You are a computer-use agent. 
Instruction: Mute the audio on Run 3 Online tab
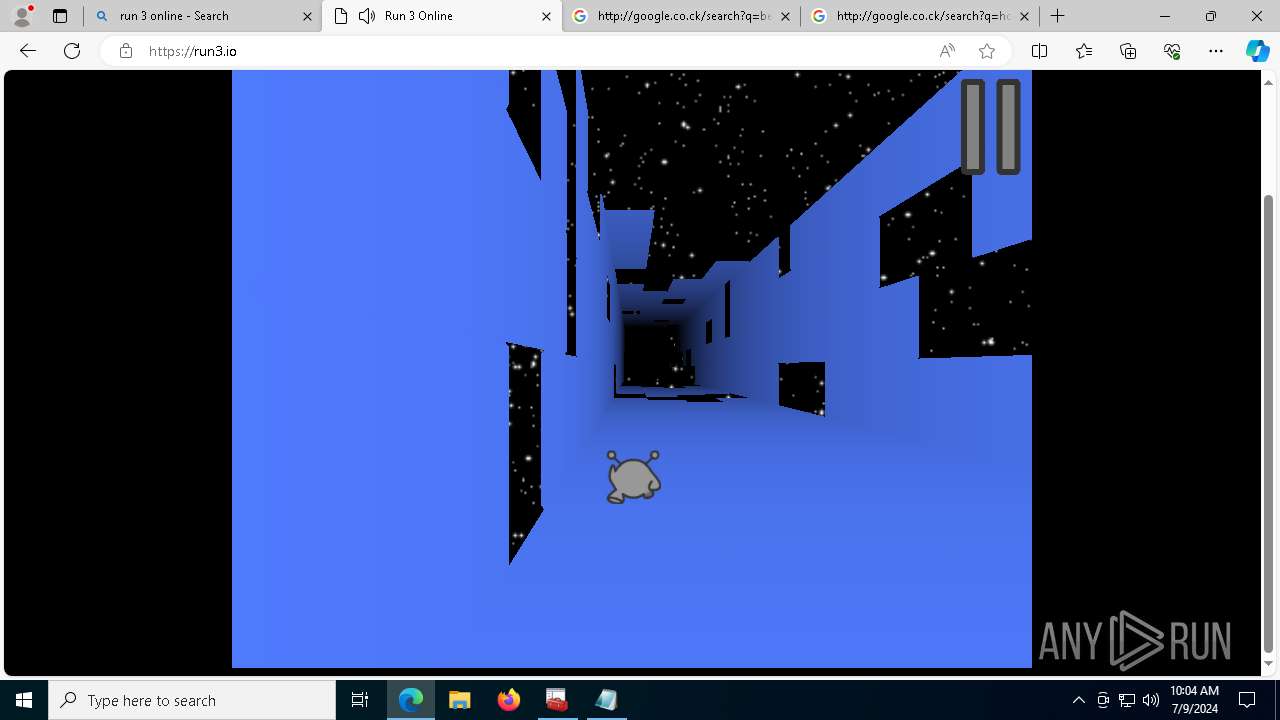coord(367,16)
